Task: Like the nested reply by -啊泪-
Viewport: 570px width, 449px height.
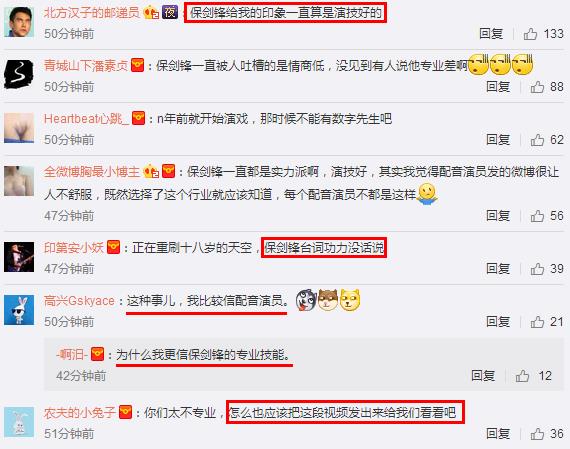Action: (x=522, y=376)
